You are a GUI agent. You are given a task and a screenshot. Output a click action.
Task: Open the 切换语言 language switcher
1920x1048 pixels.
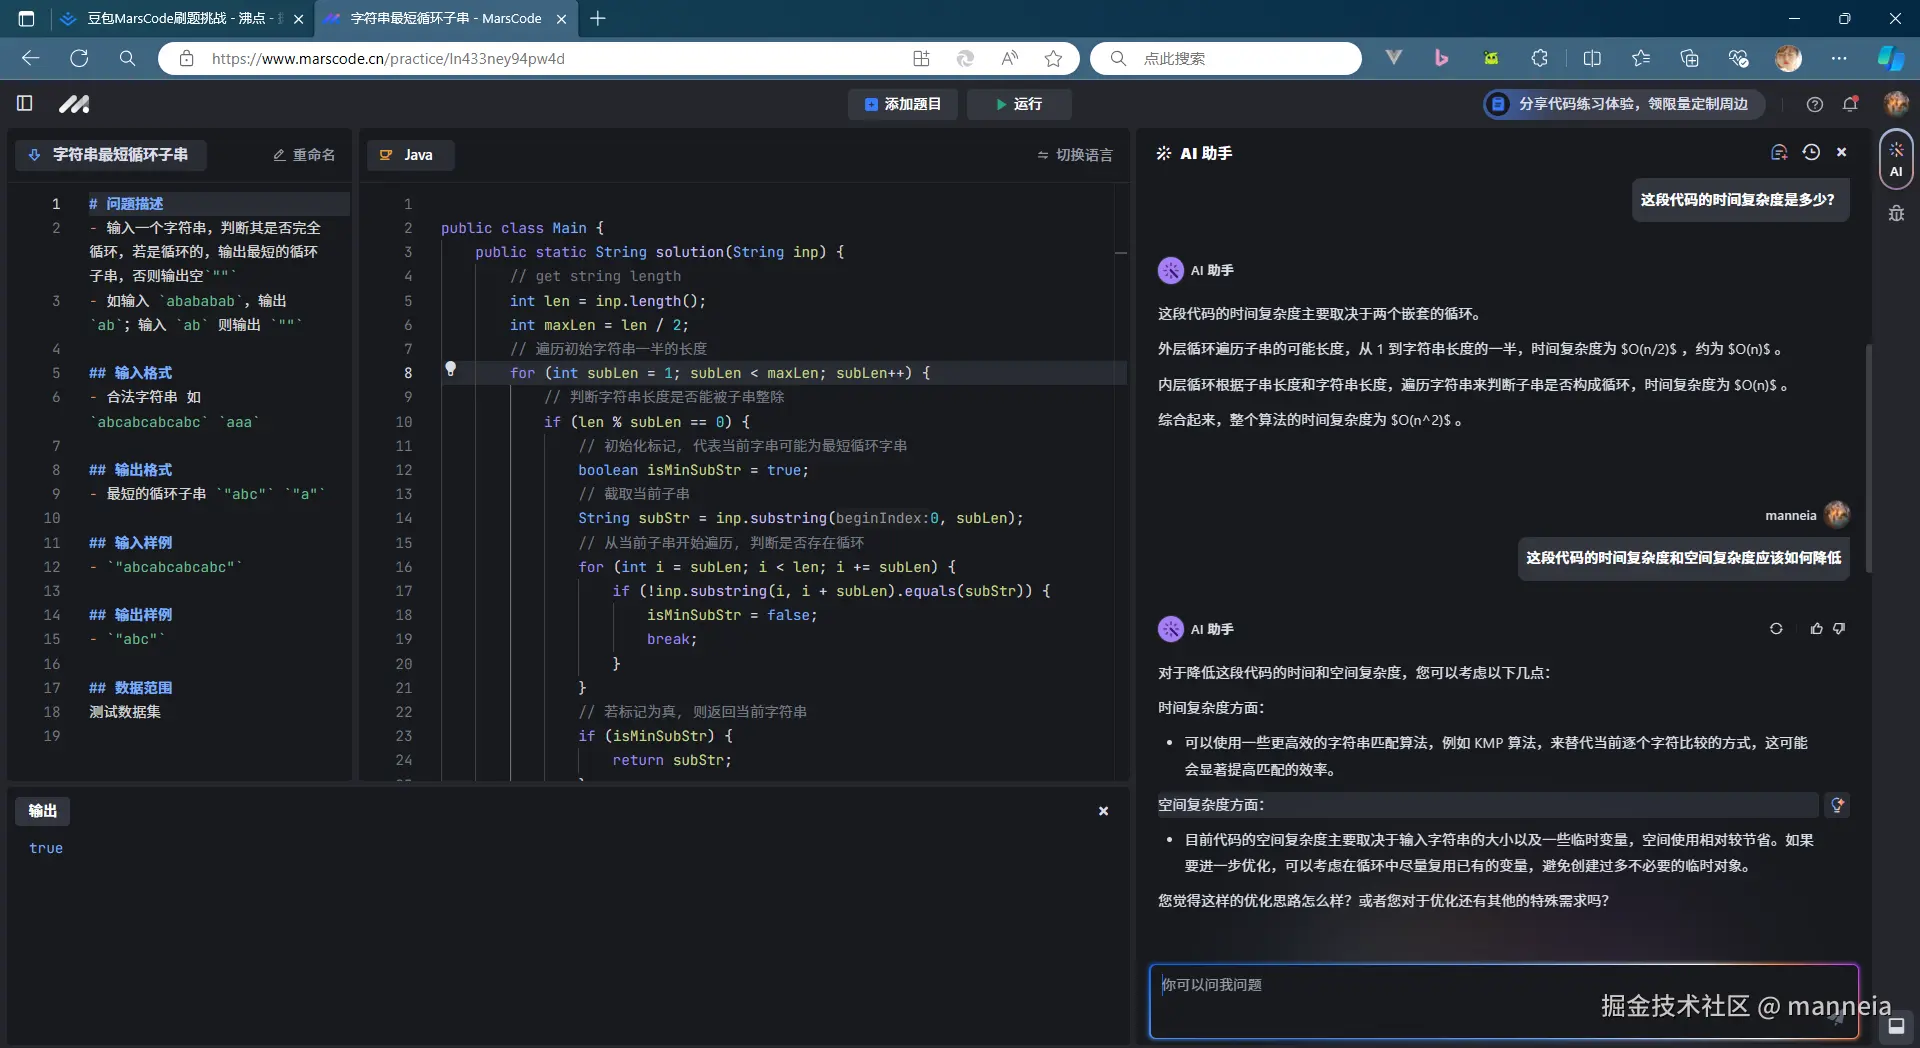[x=1075, y=155]
